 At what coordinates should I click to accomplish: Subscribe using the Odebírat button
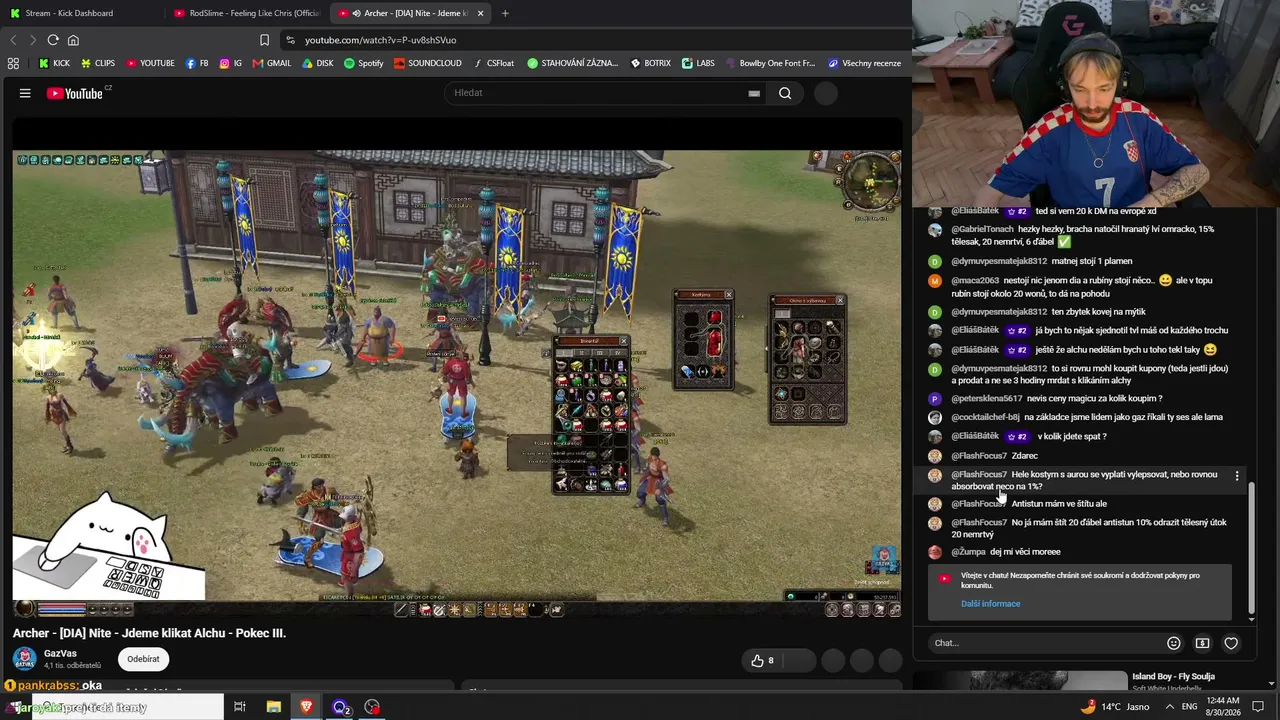[x=143, y=659]
